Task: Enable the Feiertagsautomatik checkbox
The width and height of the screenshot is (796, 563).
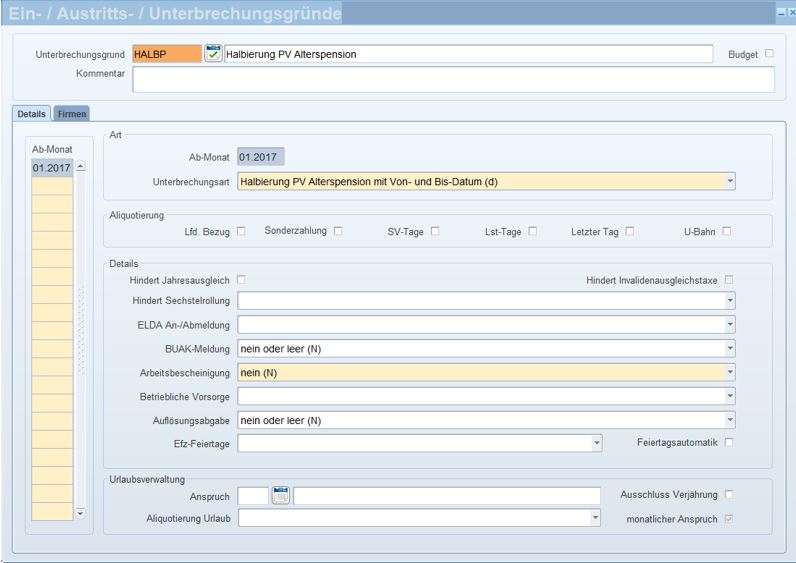Action: coord(729,442)
